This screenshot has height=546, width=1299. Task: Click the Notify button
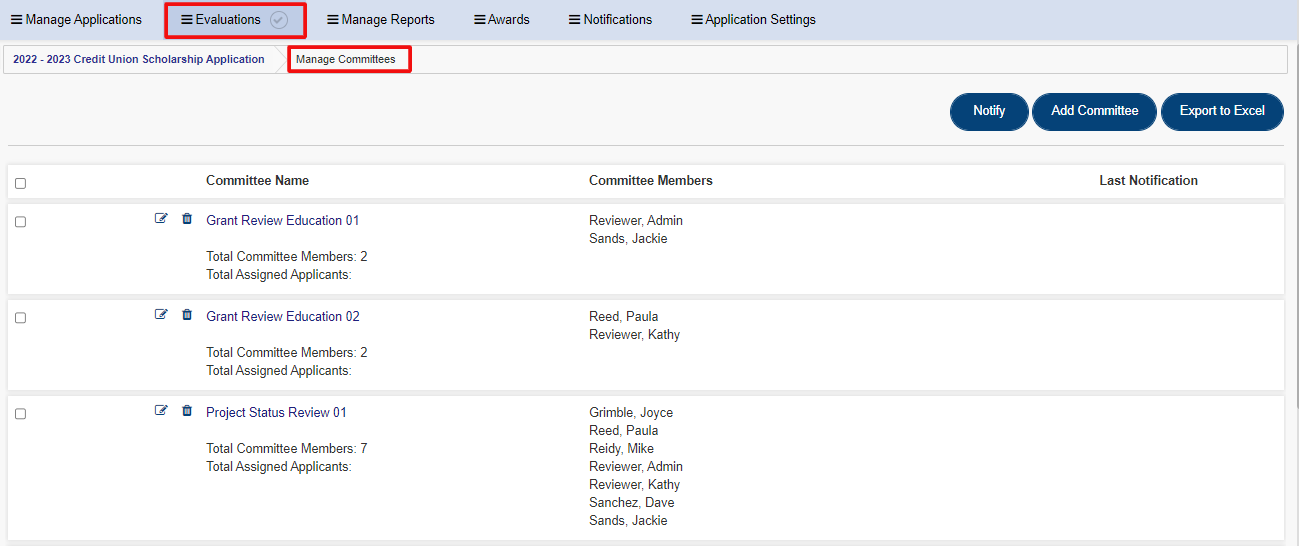989,111
